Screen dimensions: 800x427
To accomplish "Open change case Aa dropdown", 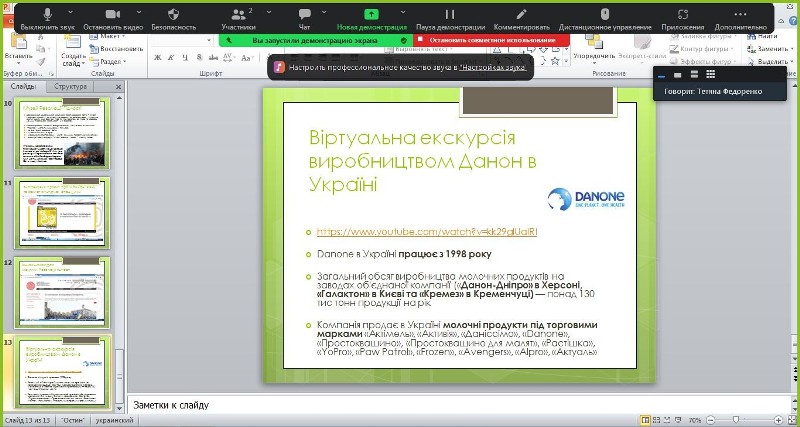I will (x=247, y=58).
